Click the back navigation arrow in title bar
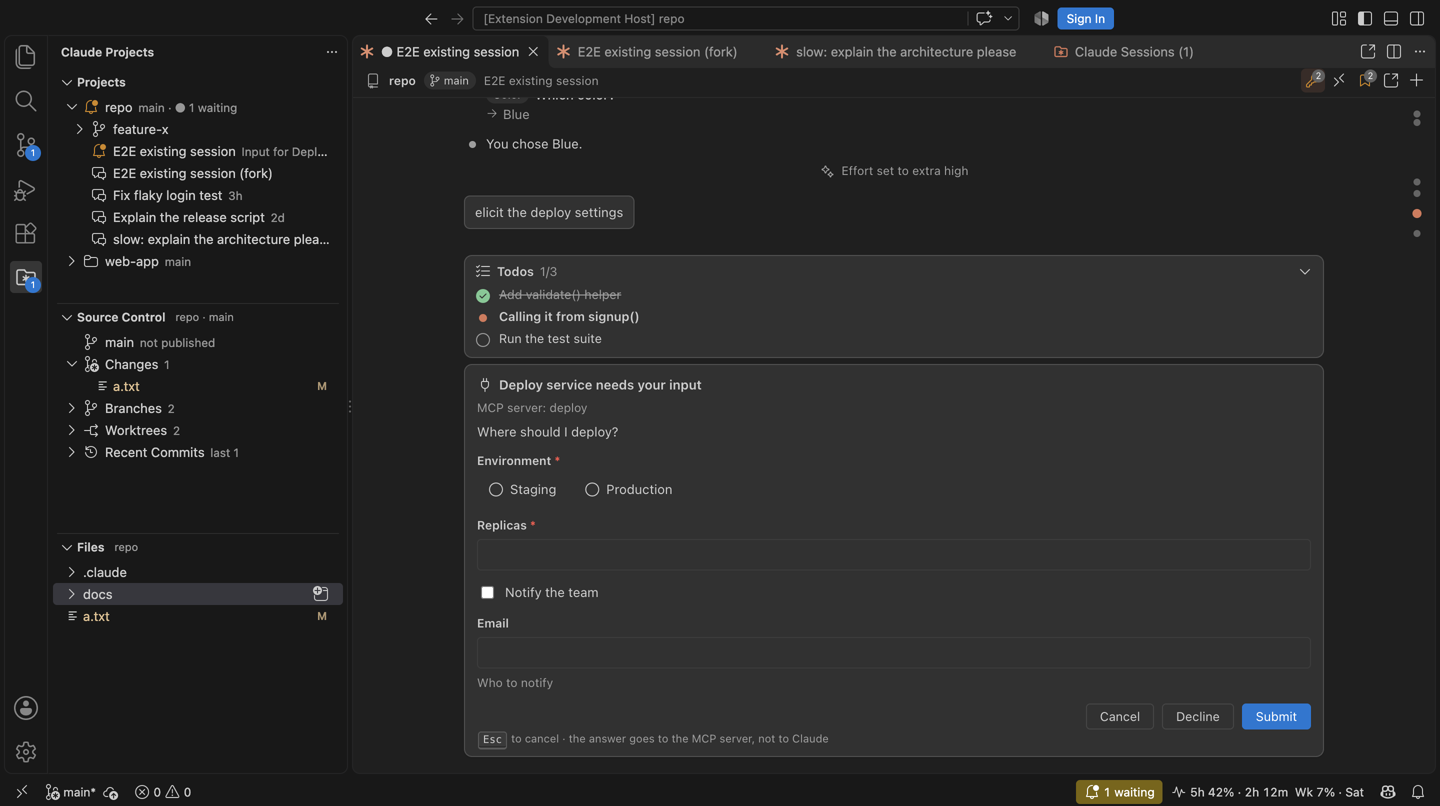This screenshot has width=1440, height=806. click(x=431, y=19)
